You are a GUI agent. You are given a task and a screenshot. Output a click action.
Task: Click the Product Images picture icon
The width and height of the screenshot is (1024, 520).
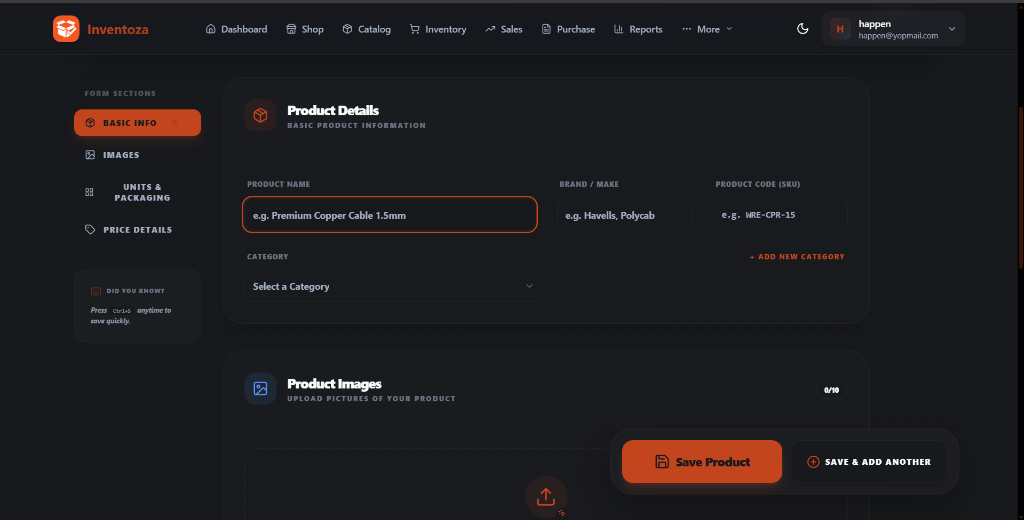coord(260,389)
